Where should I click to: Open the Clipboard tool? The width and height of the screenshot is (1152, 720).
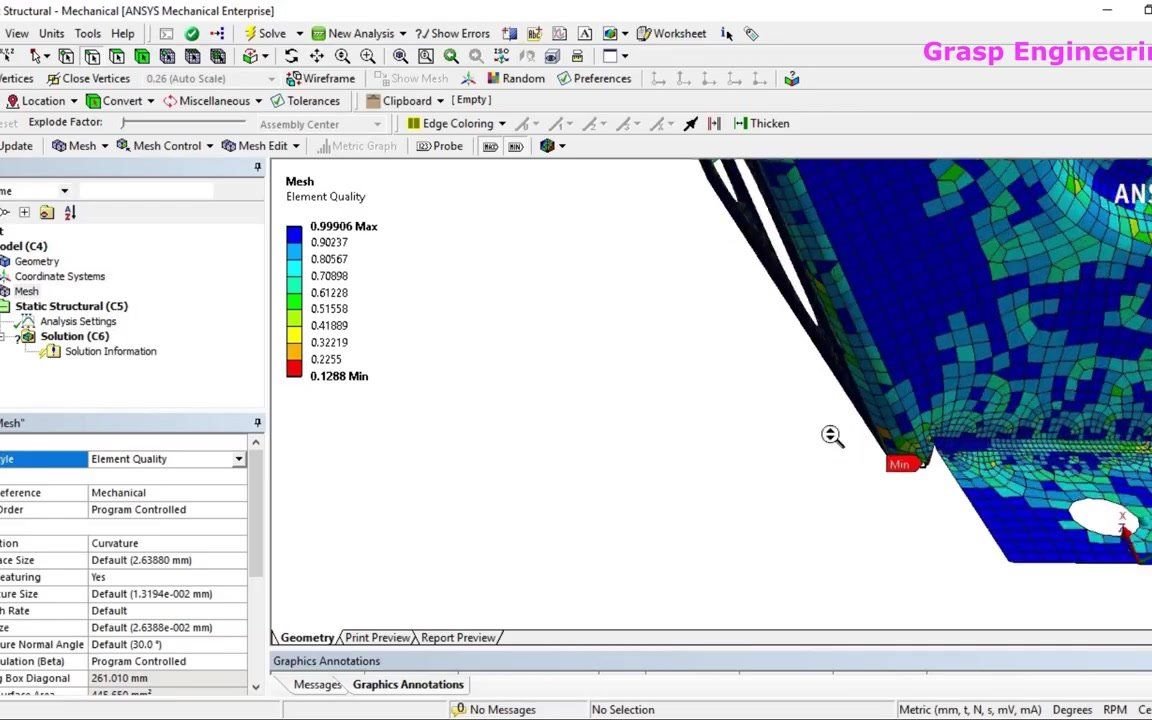(407, 100)
